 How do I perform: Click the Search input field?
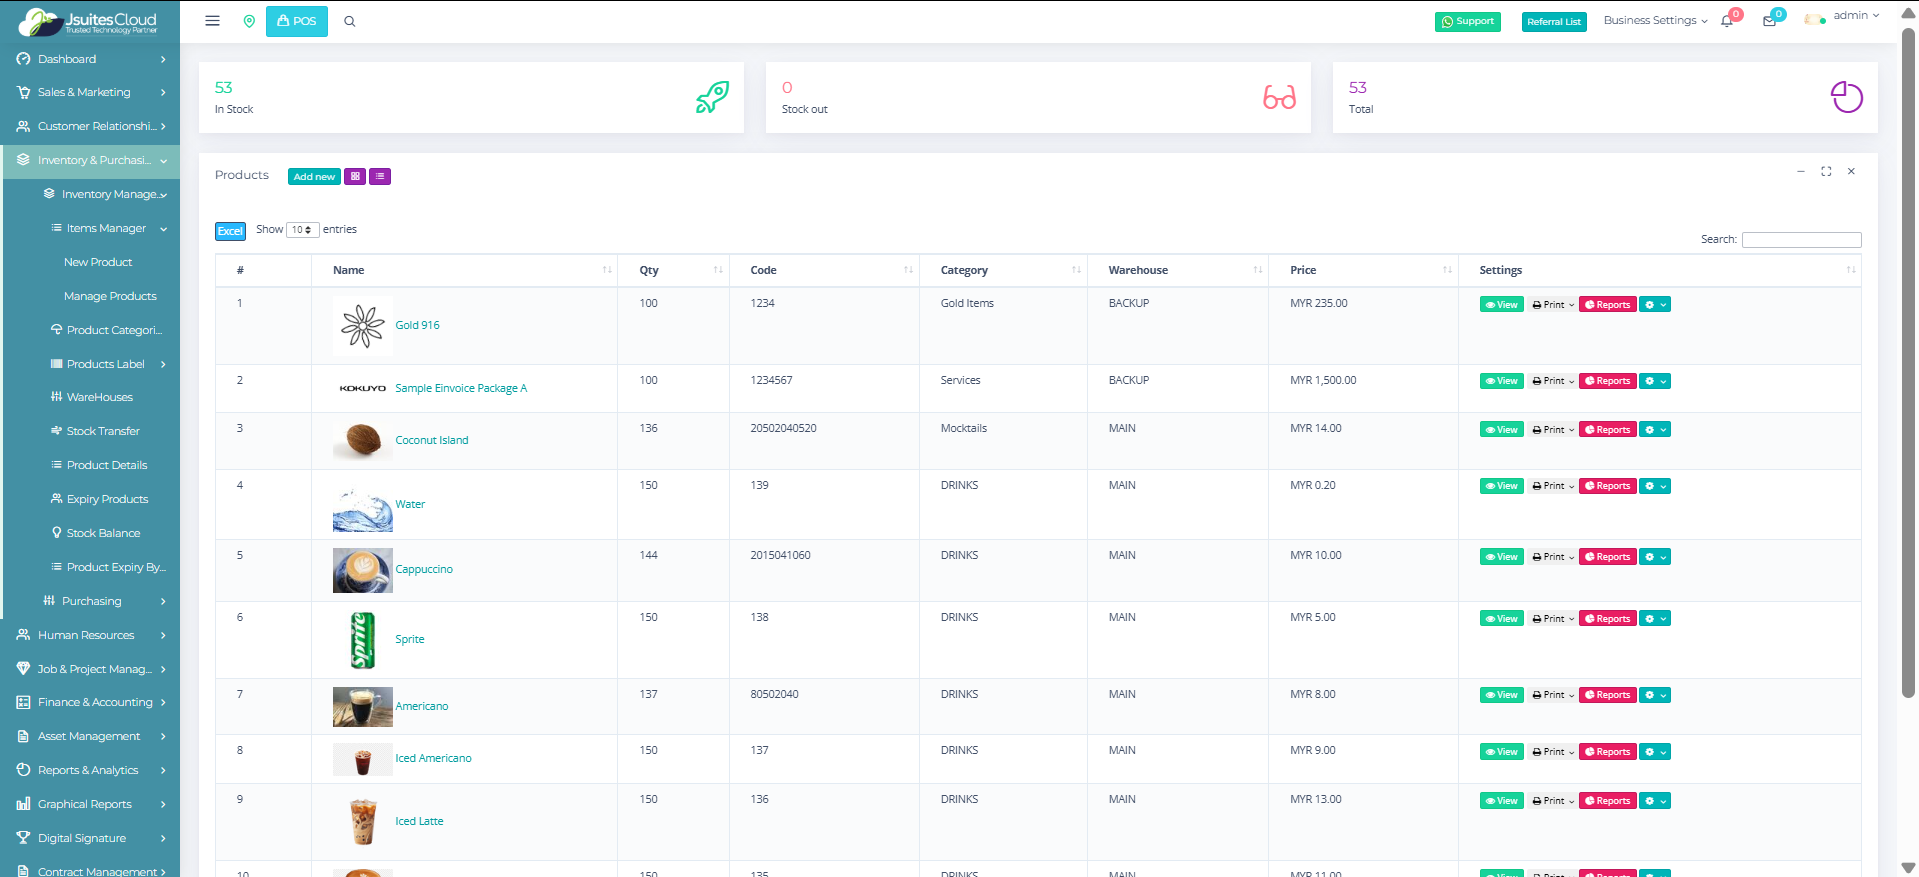pyautogui.click(x=1801, y=240)
